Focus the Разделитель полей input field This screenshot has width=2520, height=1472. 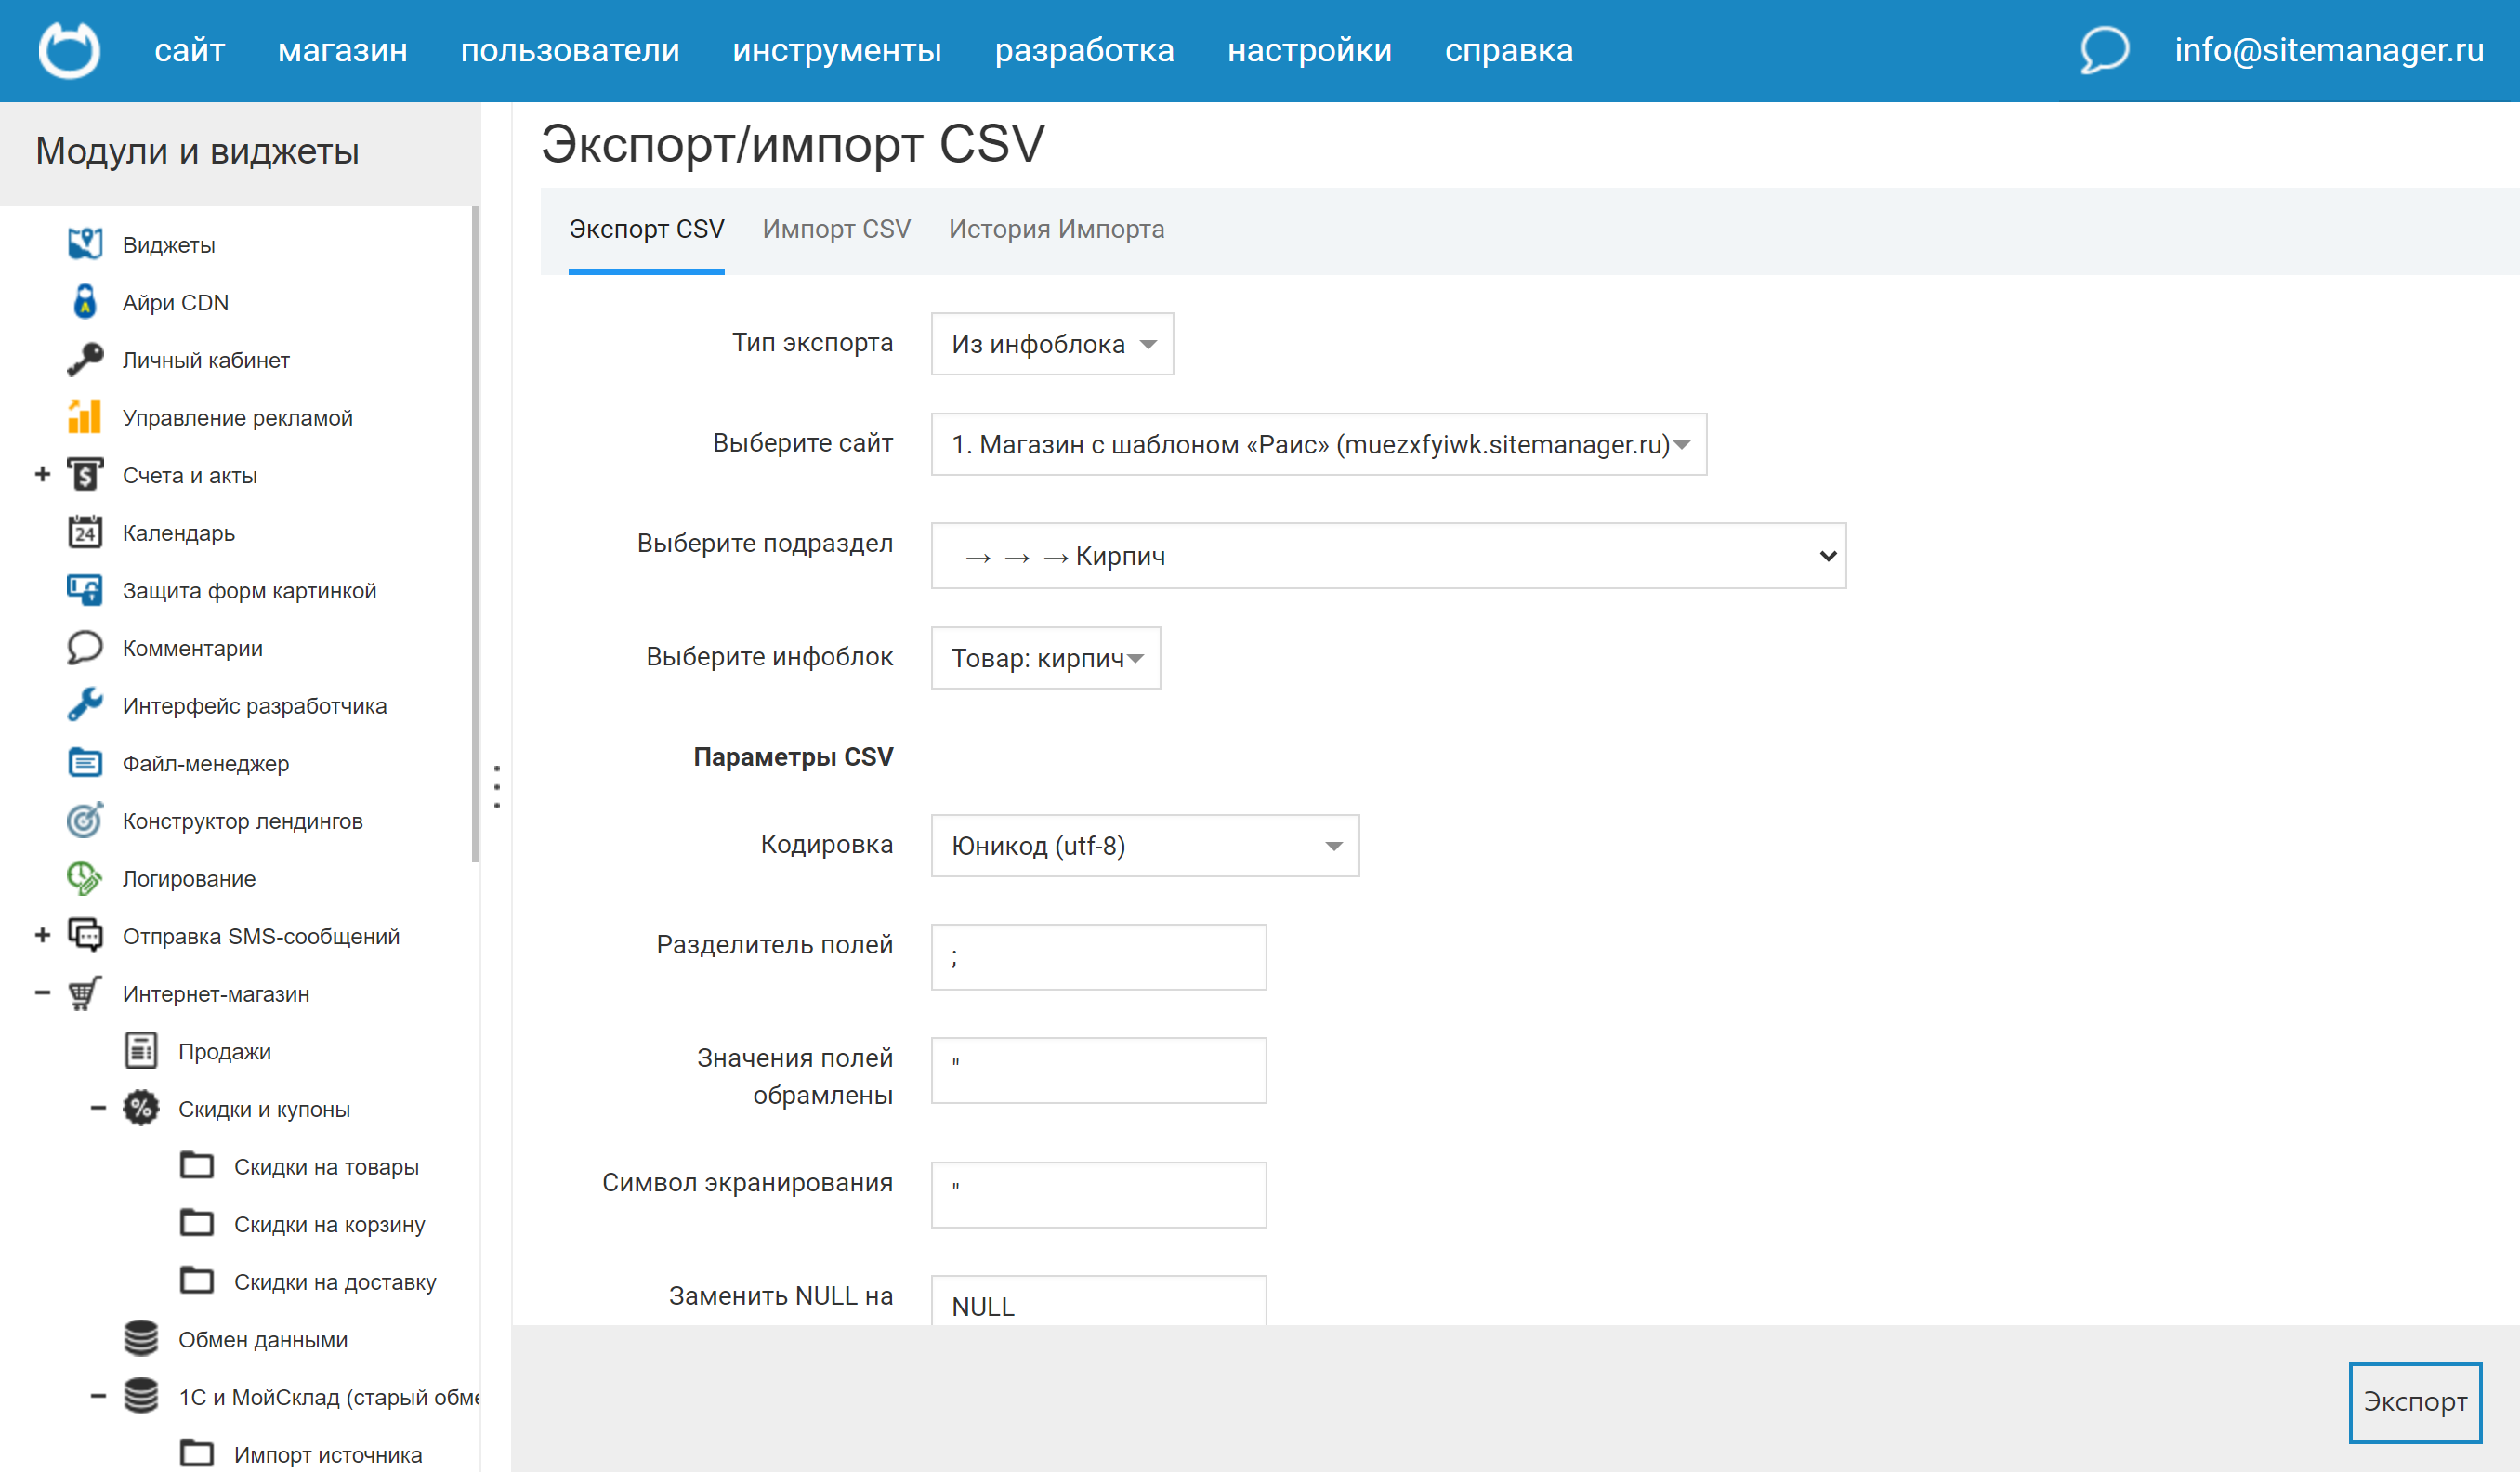tap(1098, 957)
